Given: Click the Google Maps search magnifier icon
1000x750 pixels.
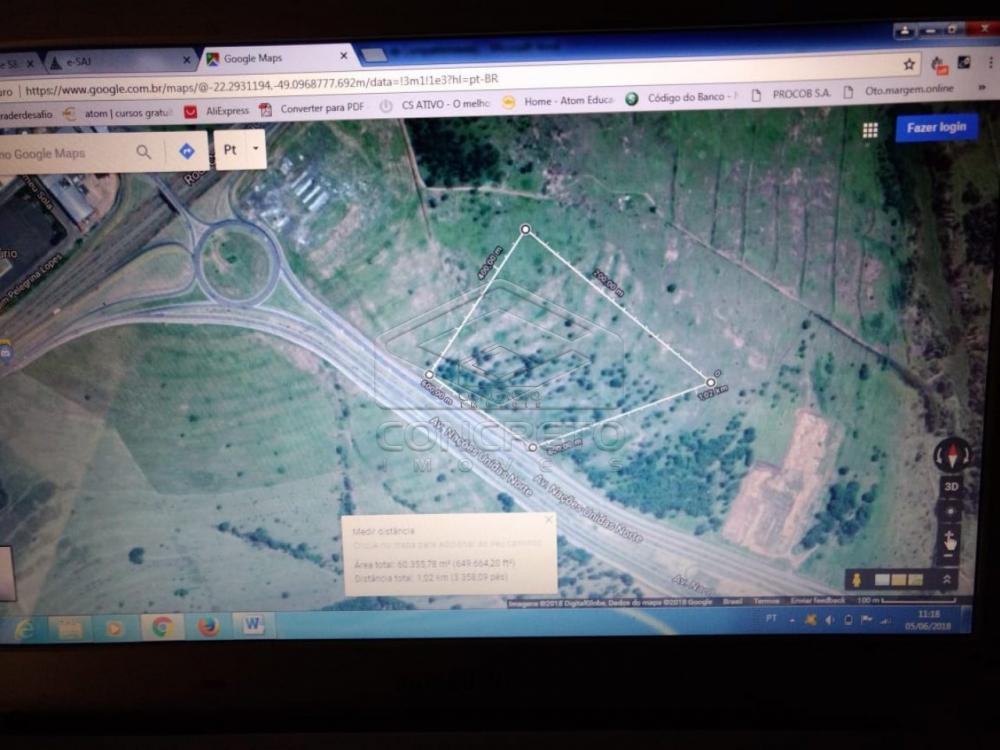Looking at the screenshot, I should 144,152.
